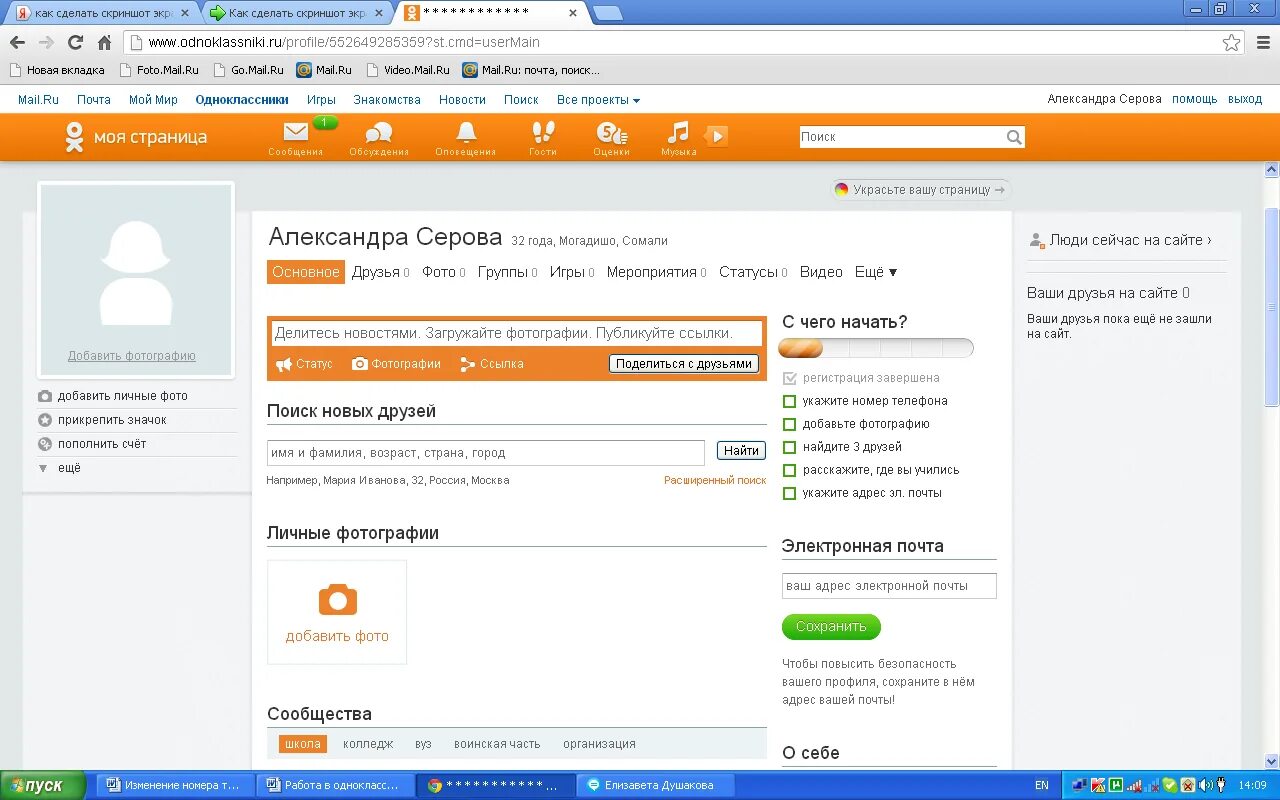Bookmark page with star icon
Viewport: 1280px width, 800px height.
click(1232, 43)
